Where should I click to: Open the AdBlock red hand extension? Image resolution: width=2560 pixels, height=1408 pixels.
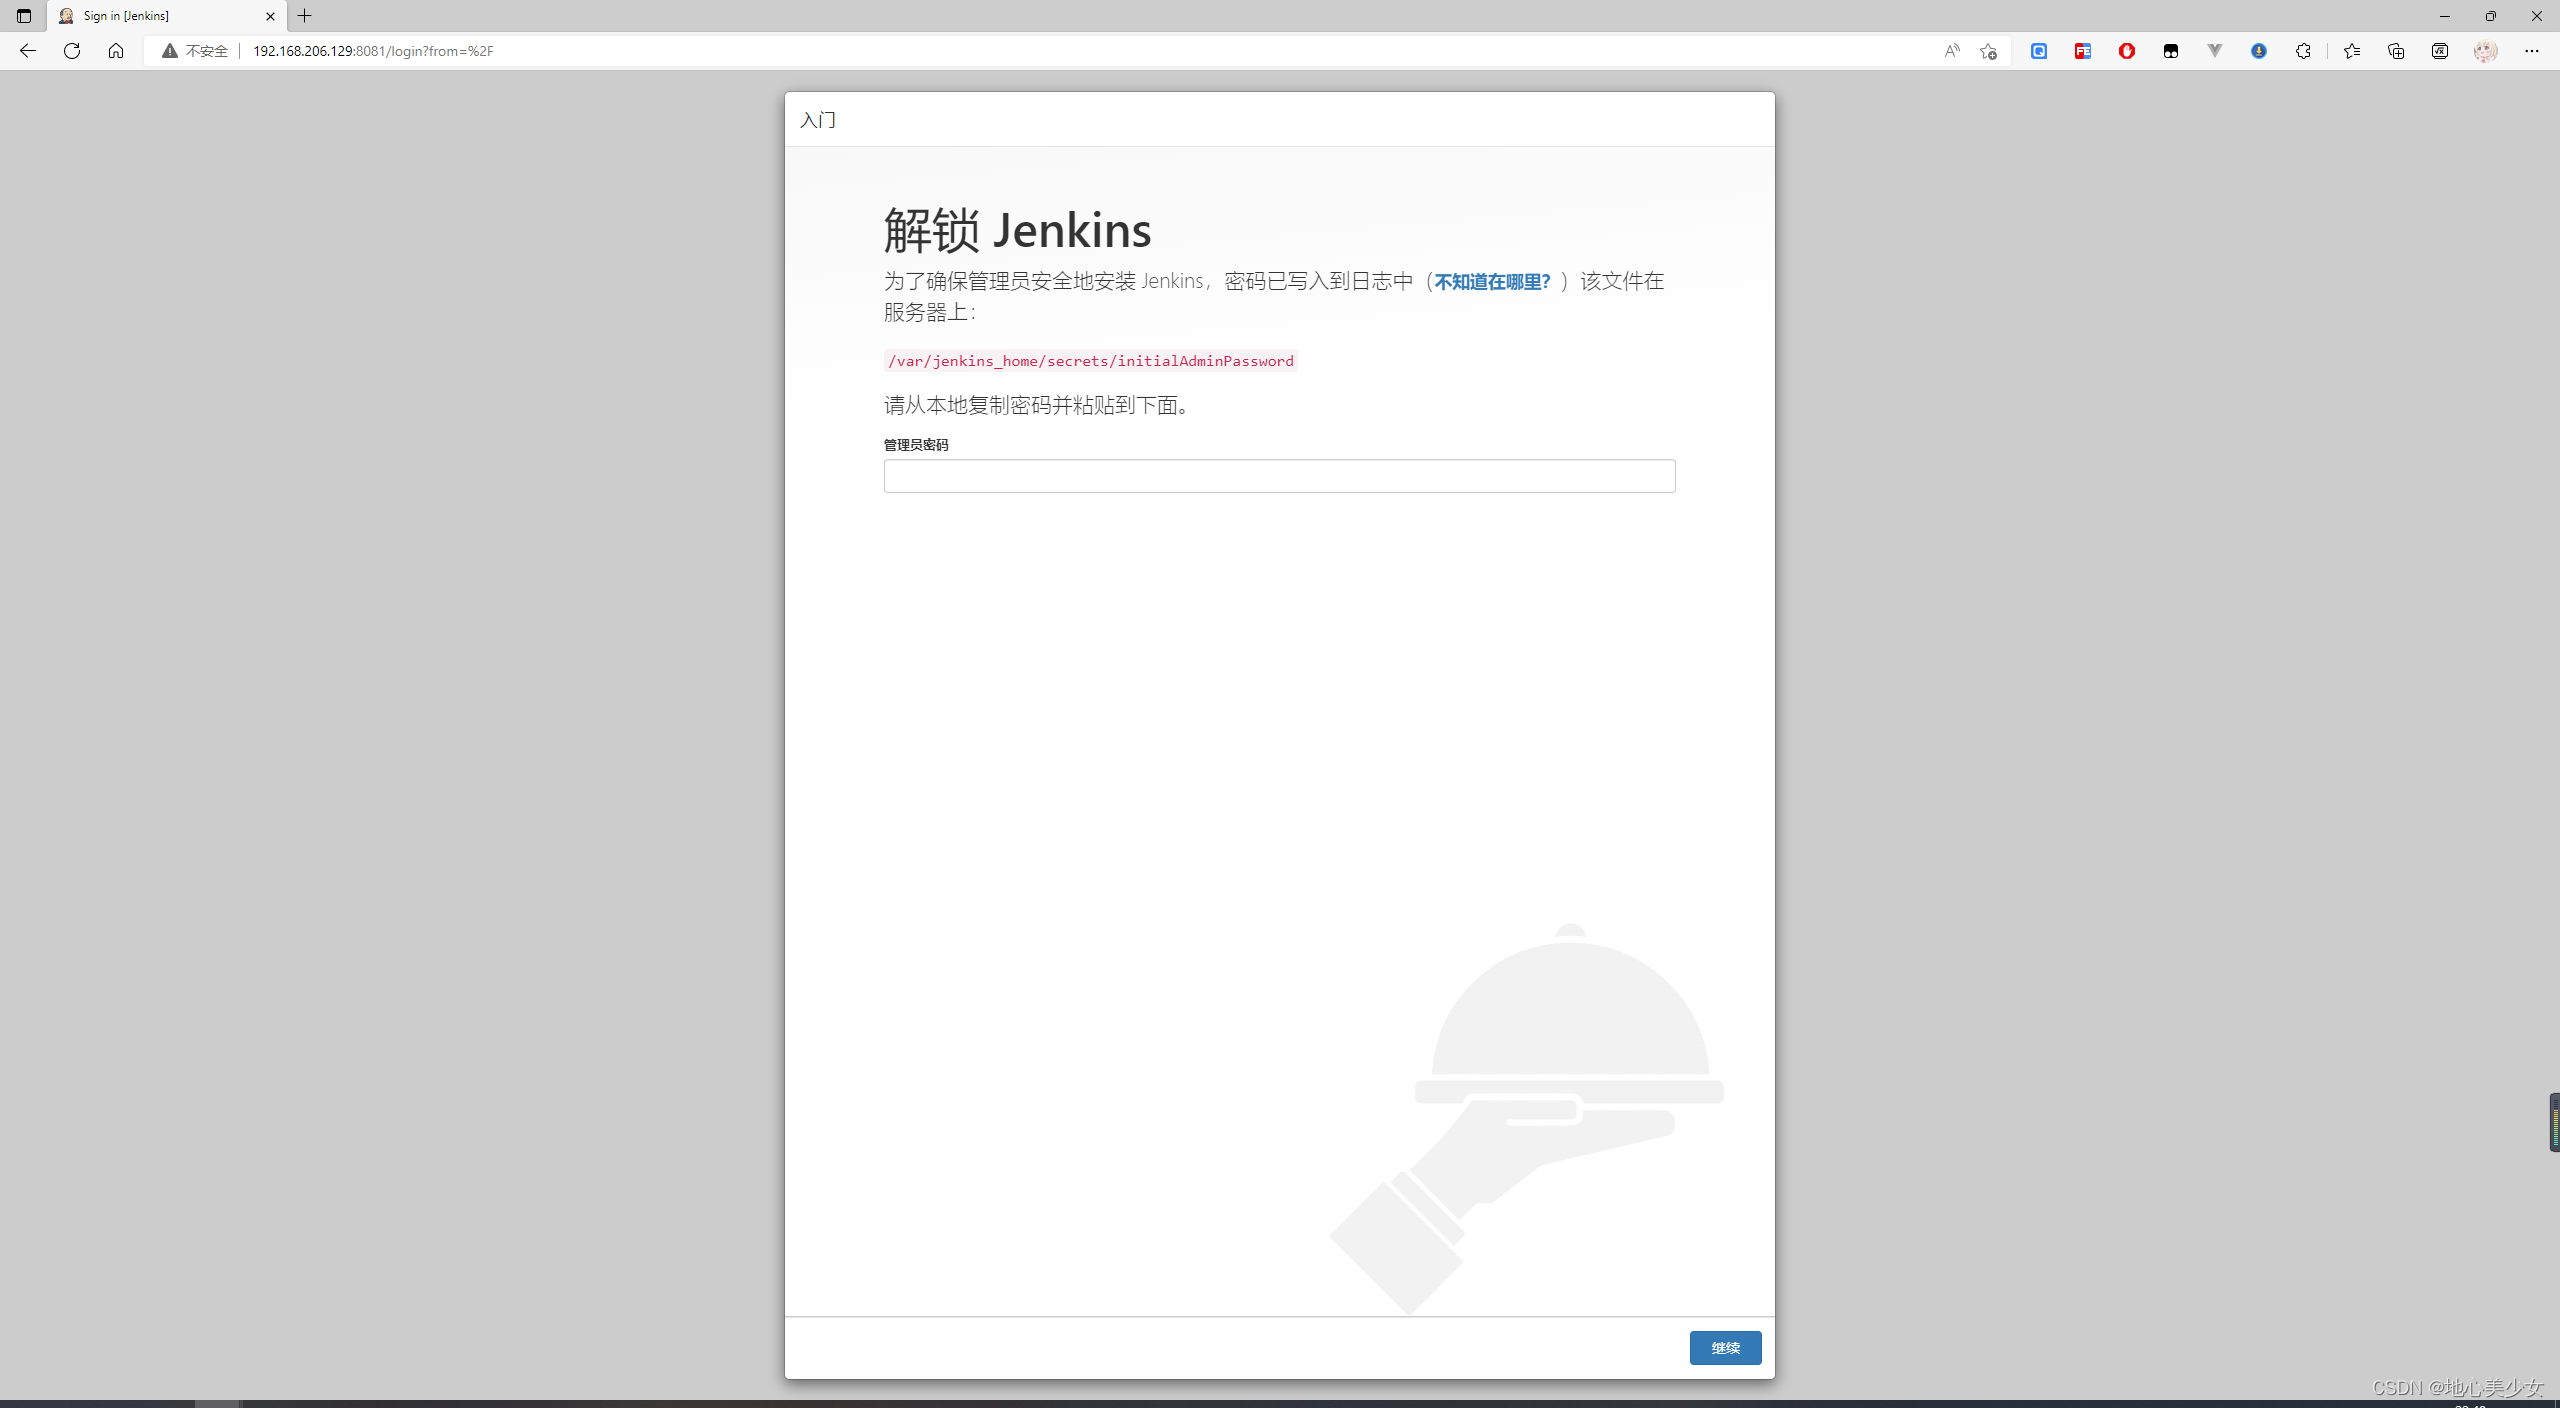(2126, 51)
